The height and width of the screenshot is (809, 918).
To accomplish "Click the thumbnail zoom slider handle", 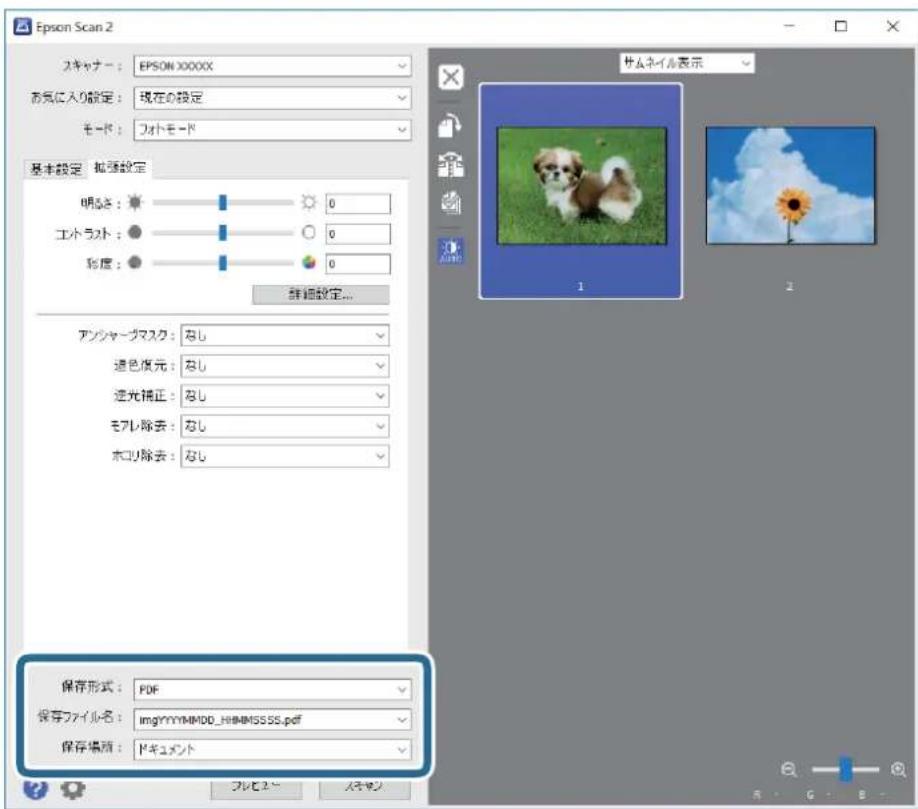I will [x=845, y=769].
